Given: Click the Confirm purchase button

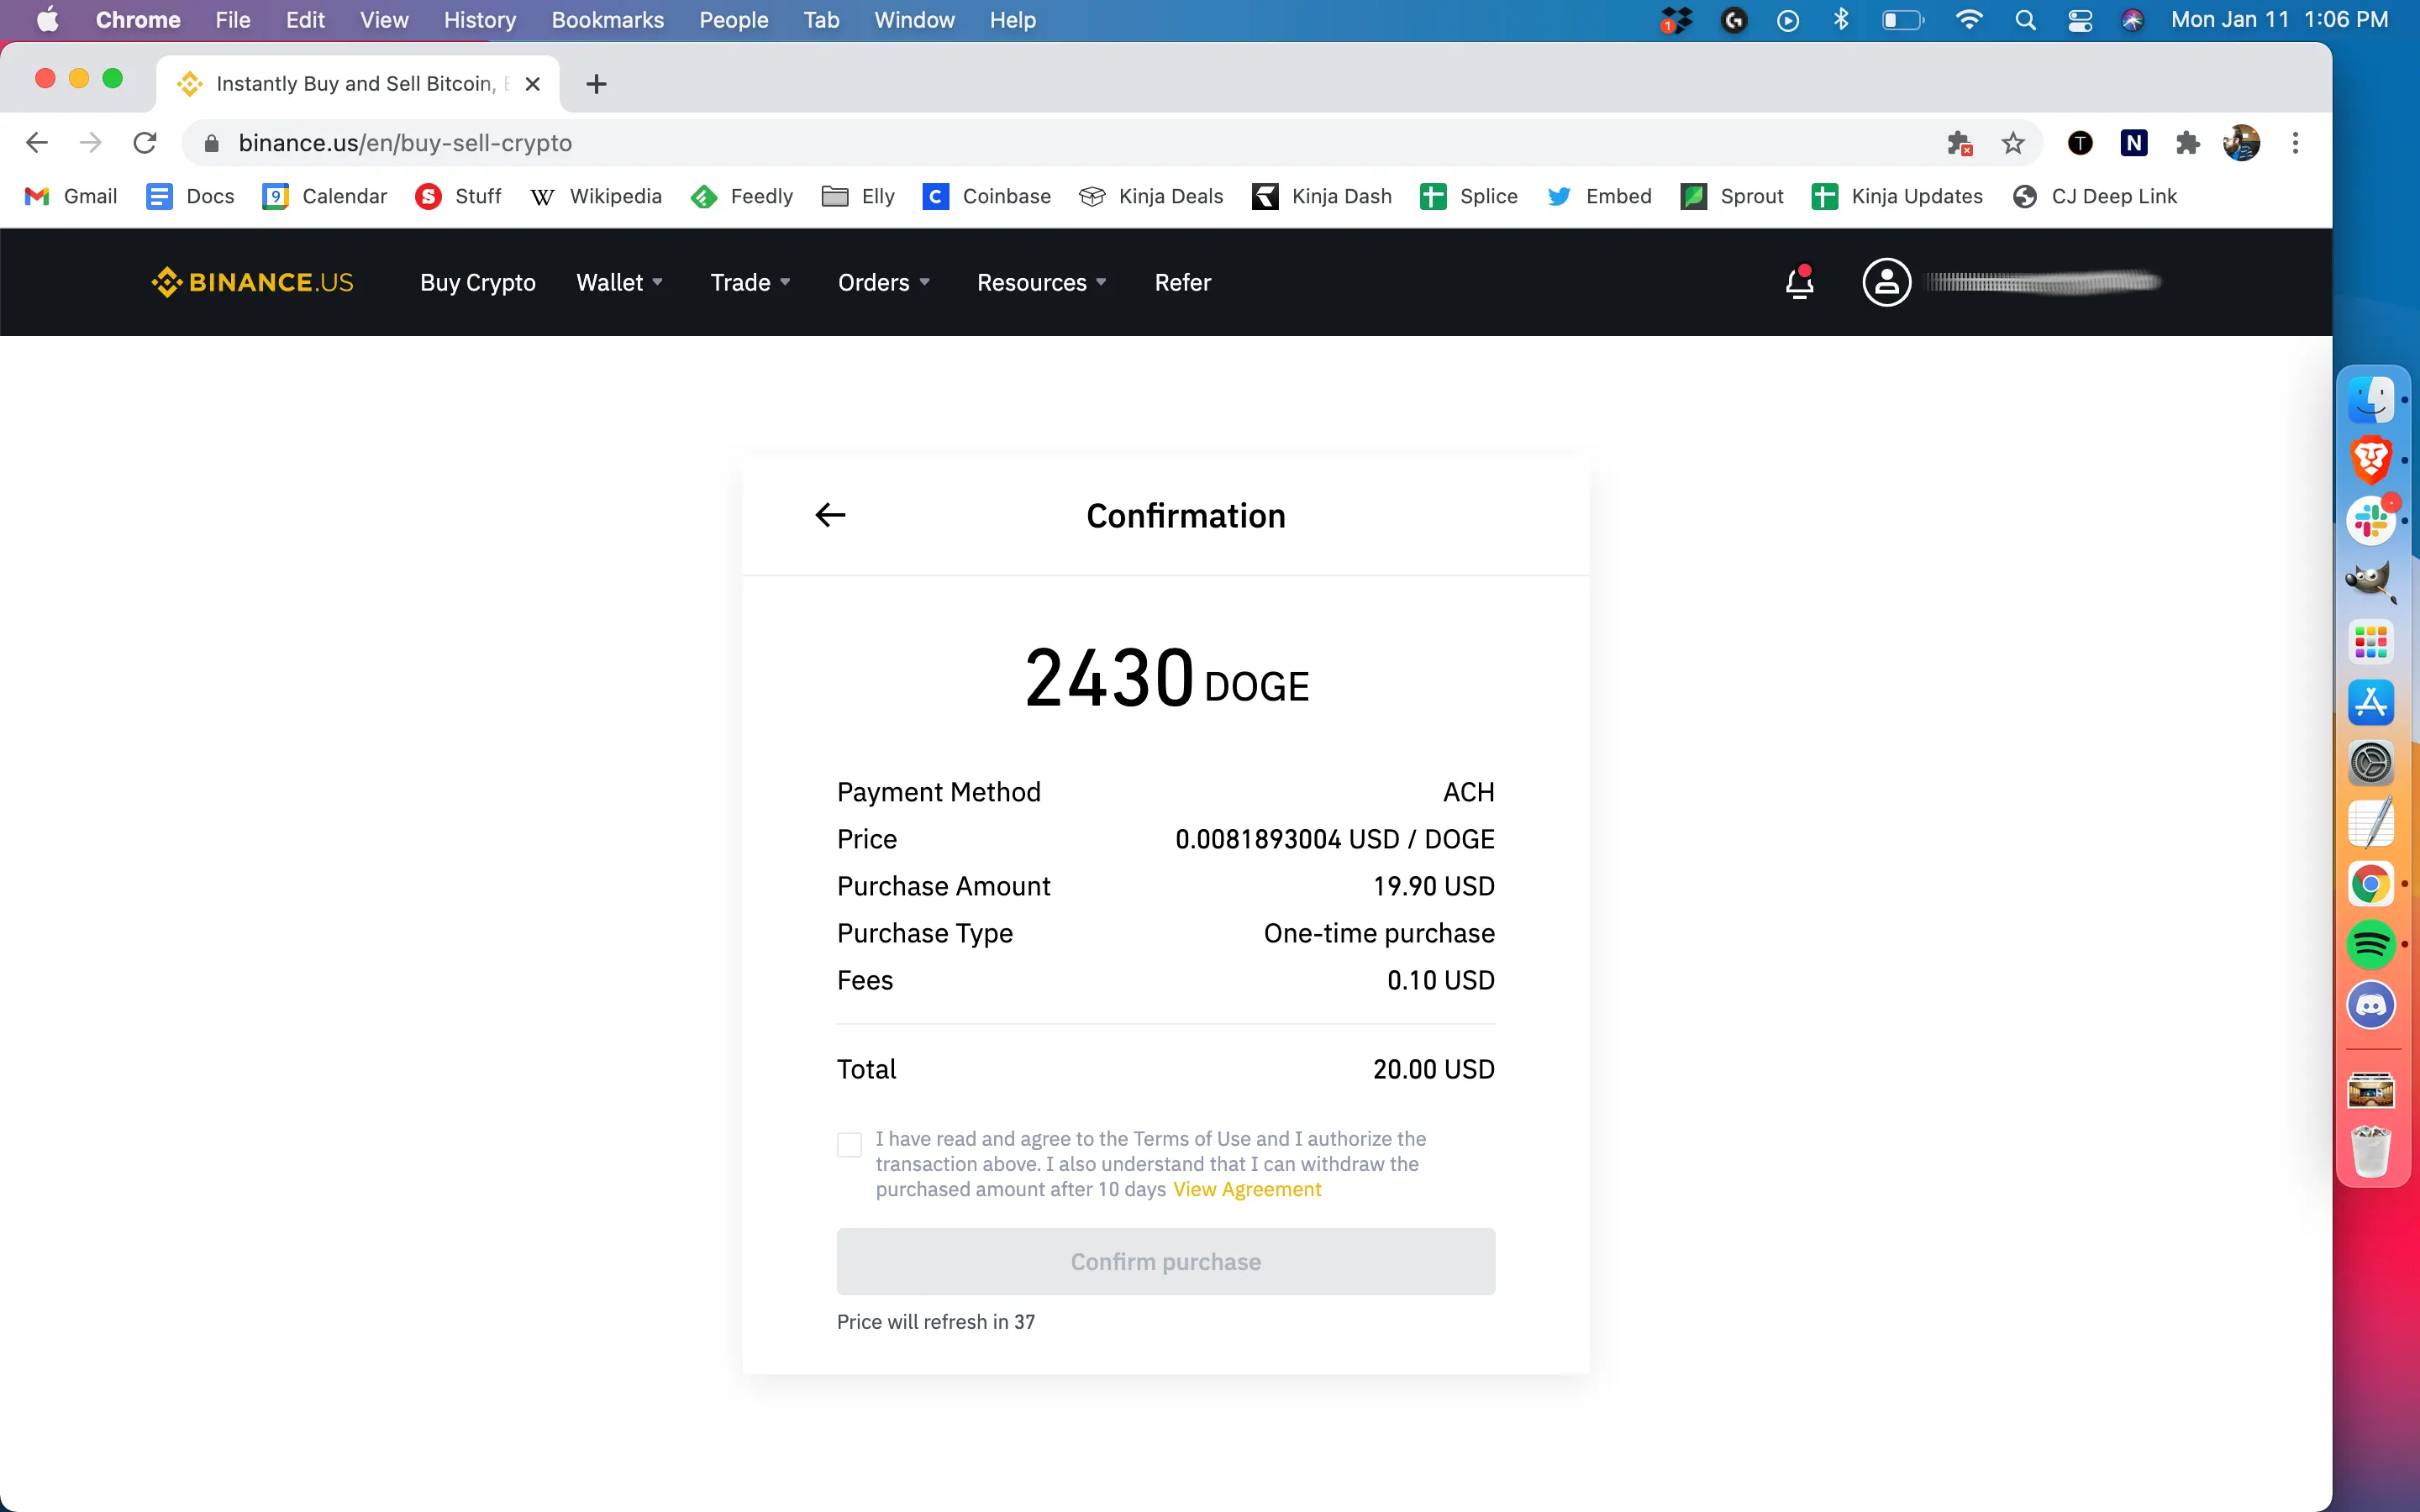Looking at the screenshot, I should (x=1165, y=1261).
